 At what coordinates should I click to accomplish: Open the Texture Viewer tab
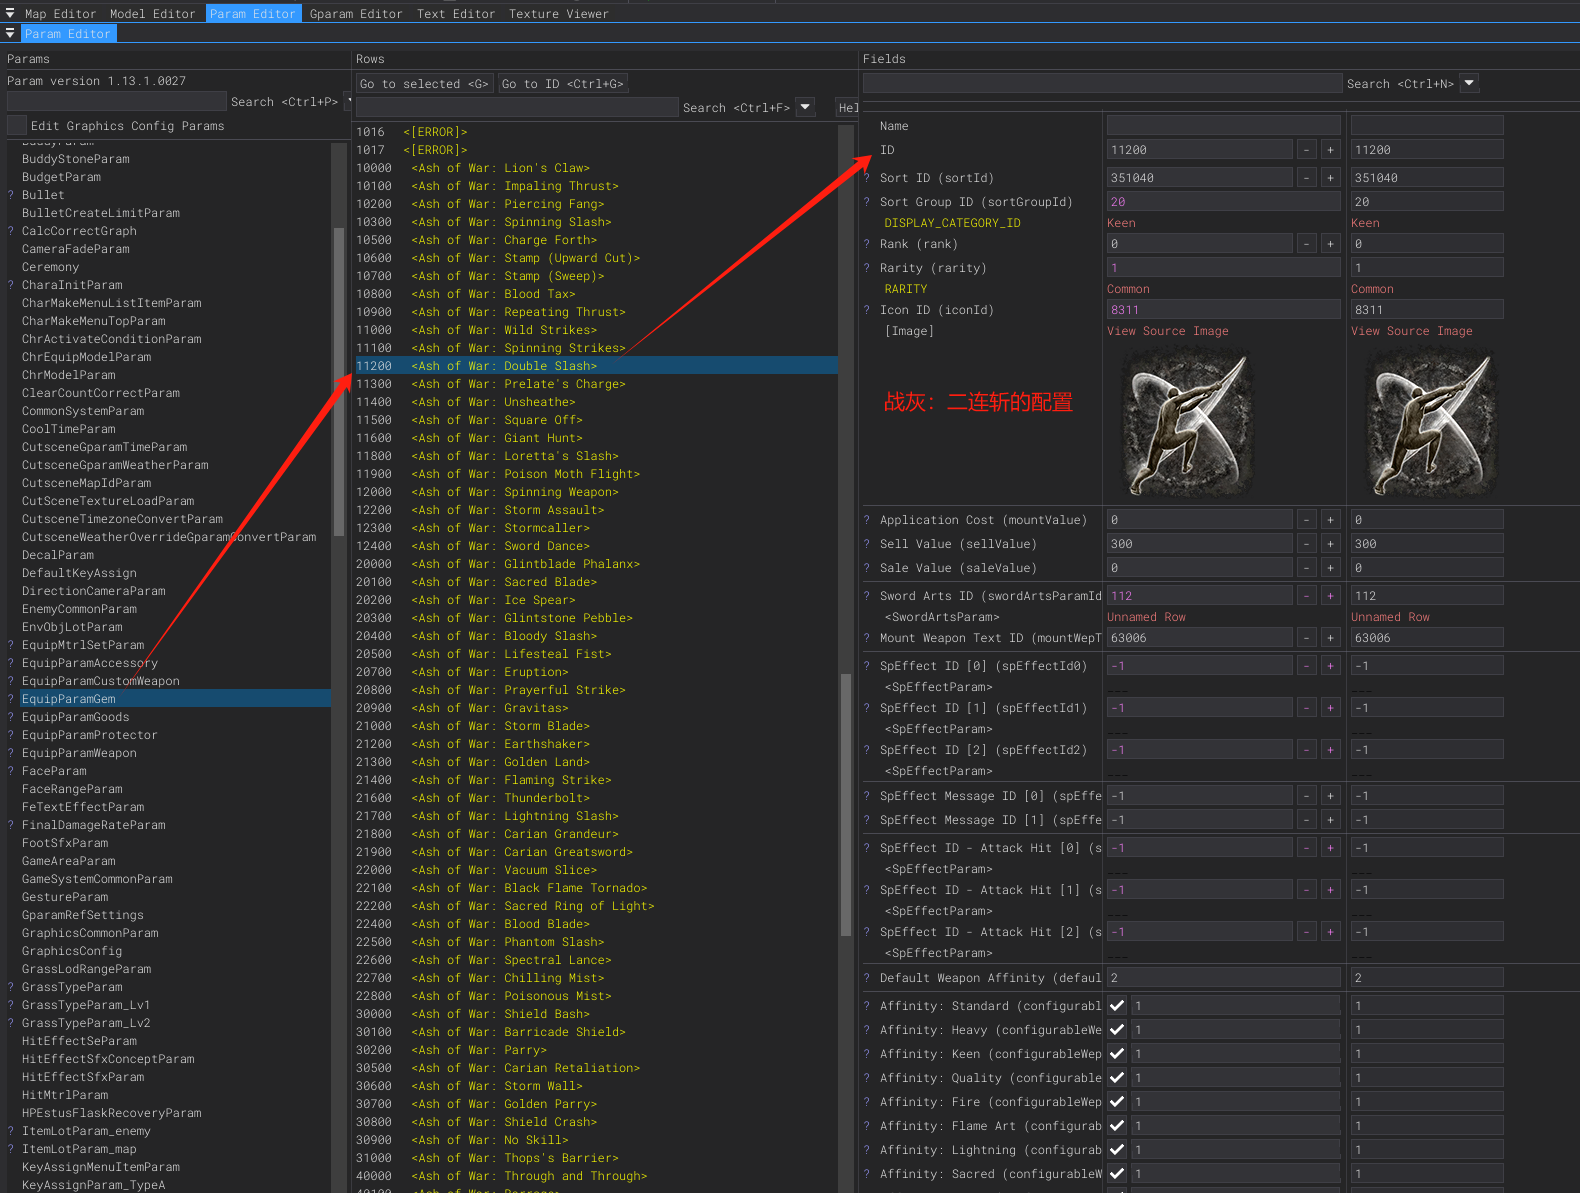pos(558,14)
